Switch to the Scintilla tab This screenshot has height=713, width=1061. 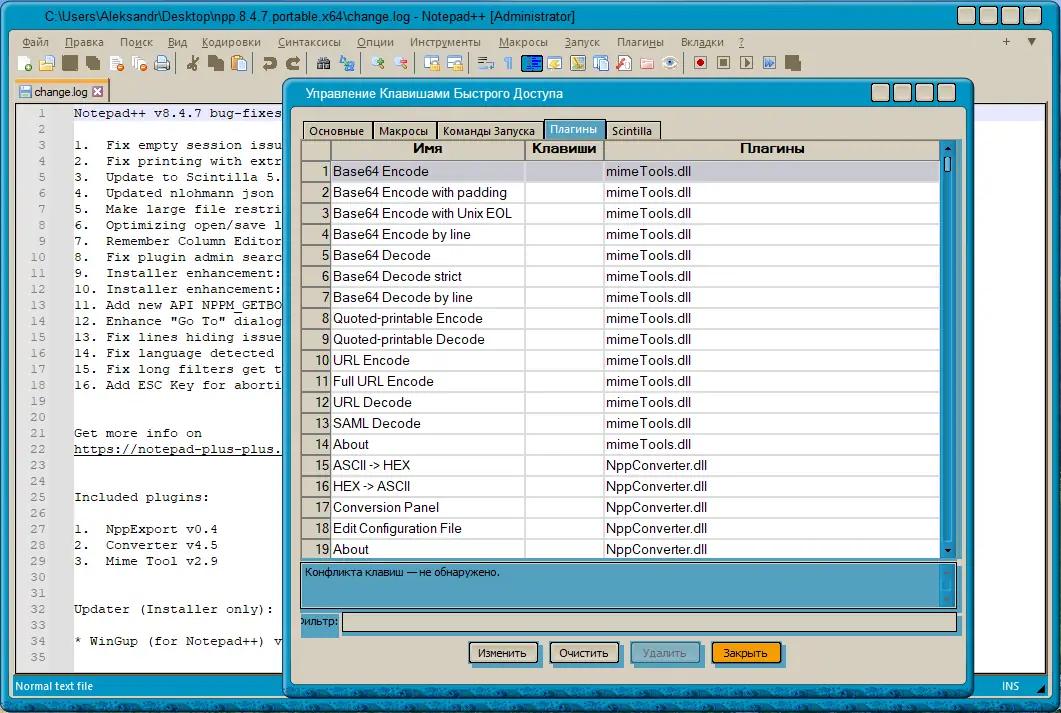pos(632,131)
